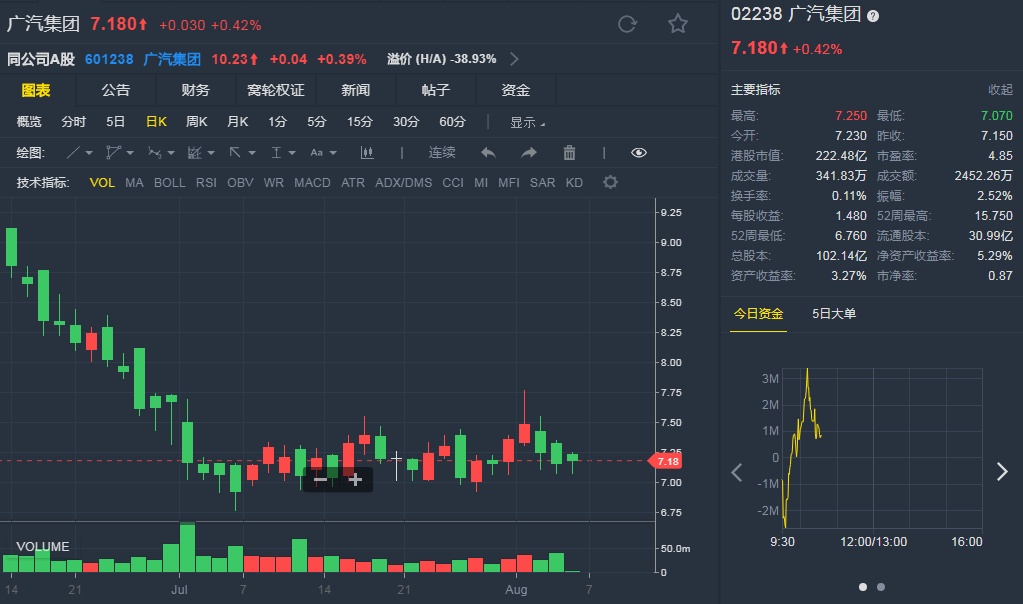Open the blue 广汽集团 A-share link
Image resolution: width=1023 pixels, height=604 pixels.
[172, 59]
